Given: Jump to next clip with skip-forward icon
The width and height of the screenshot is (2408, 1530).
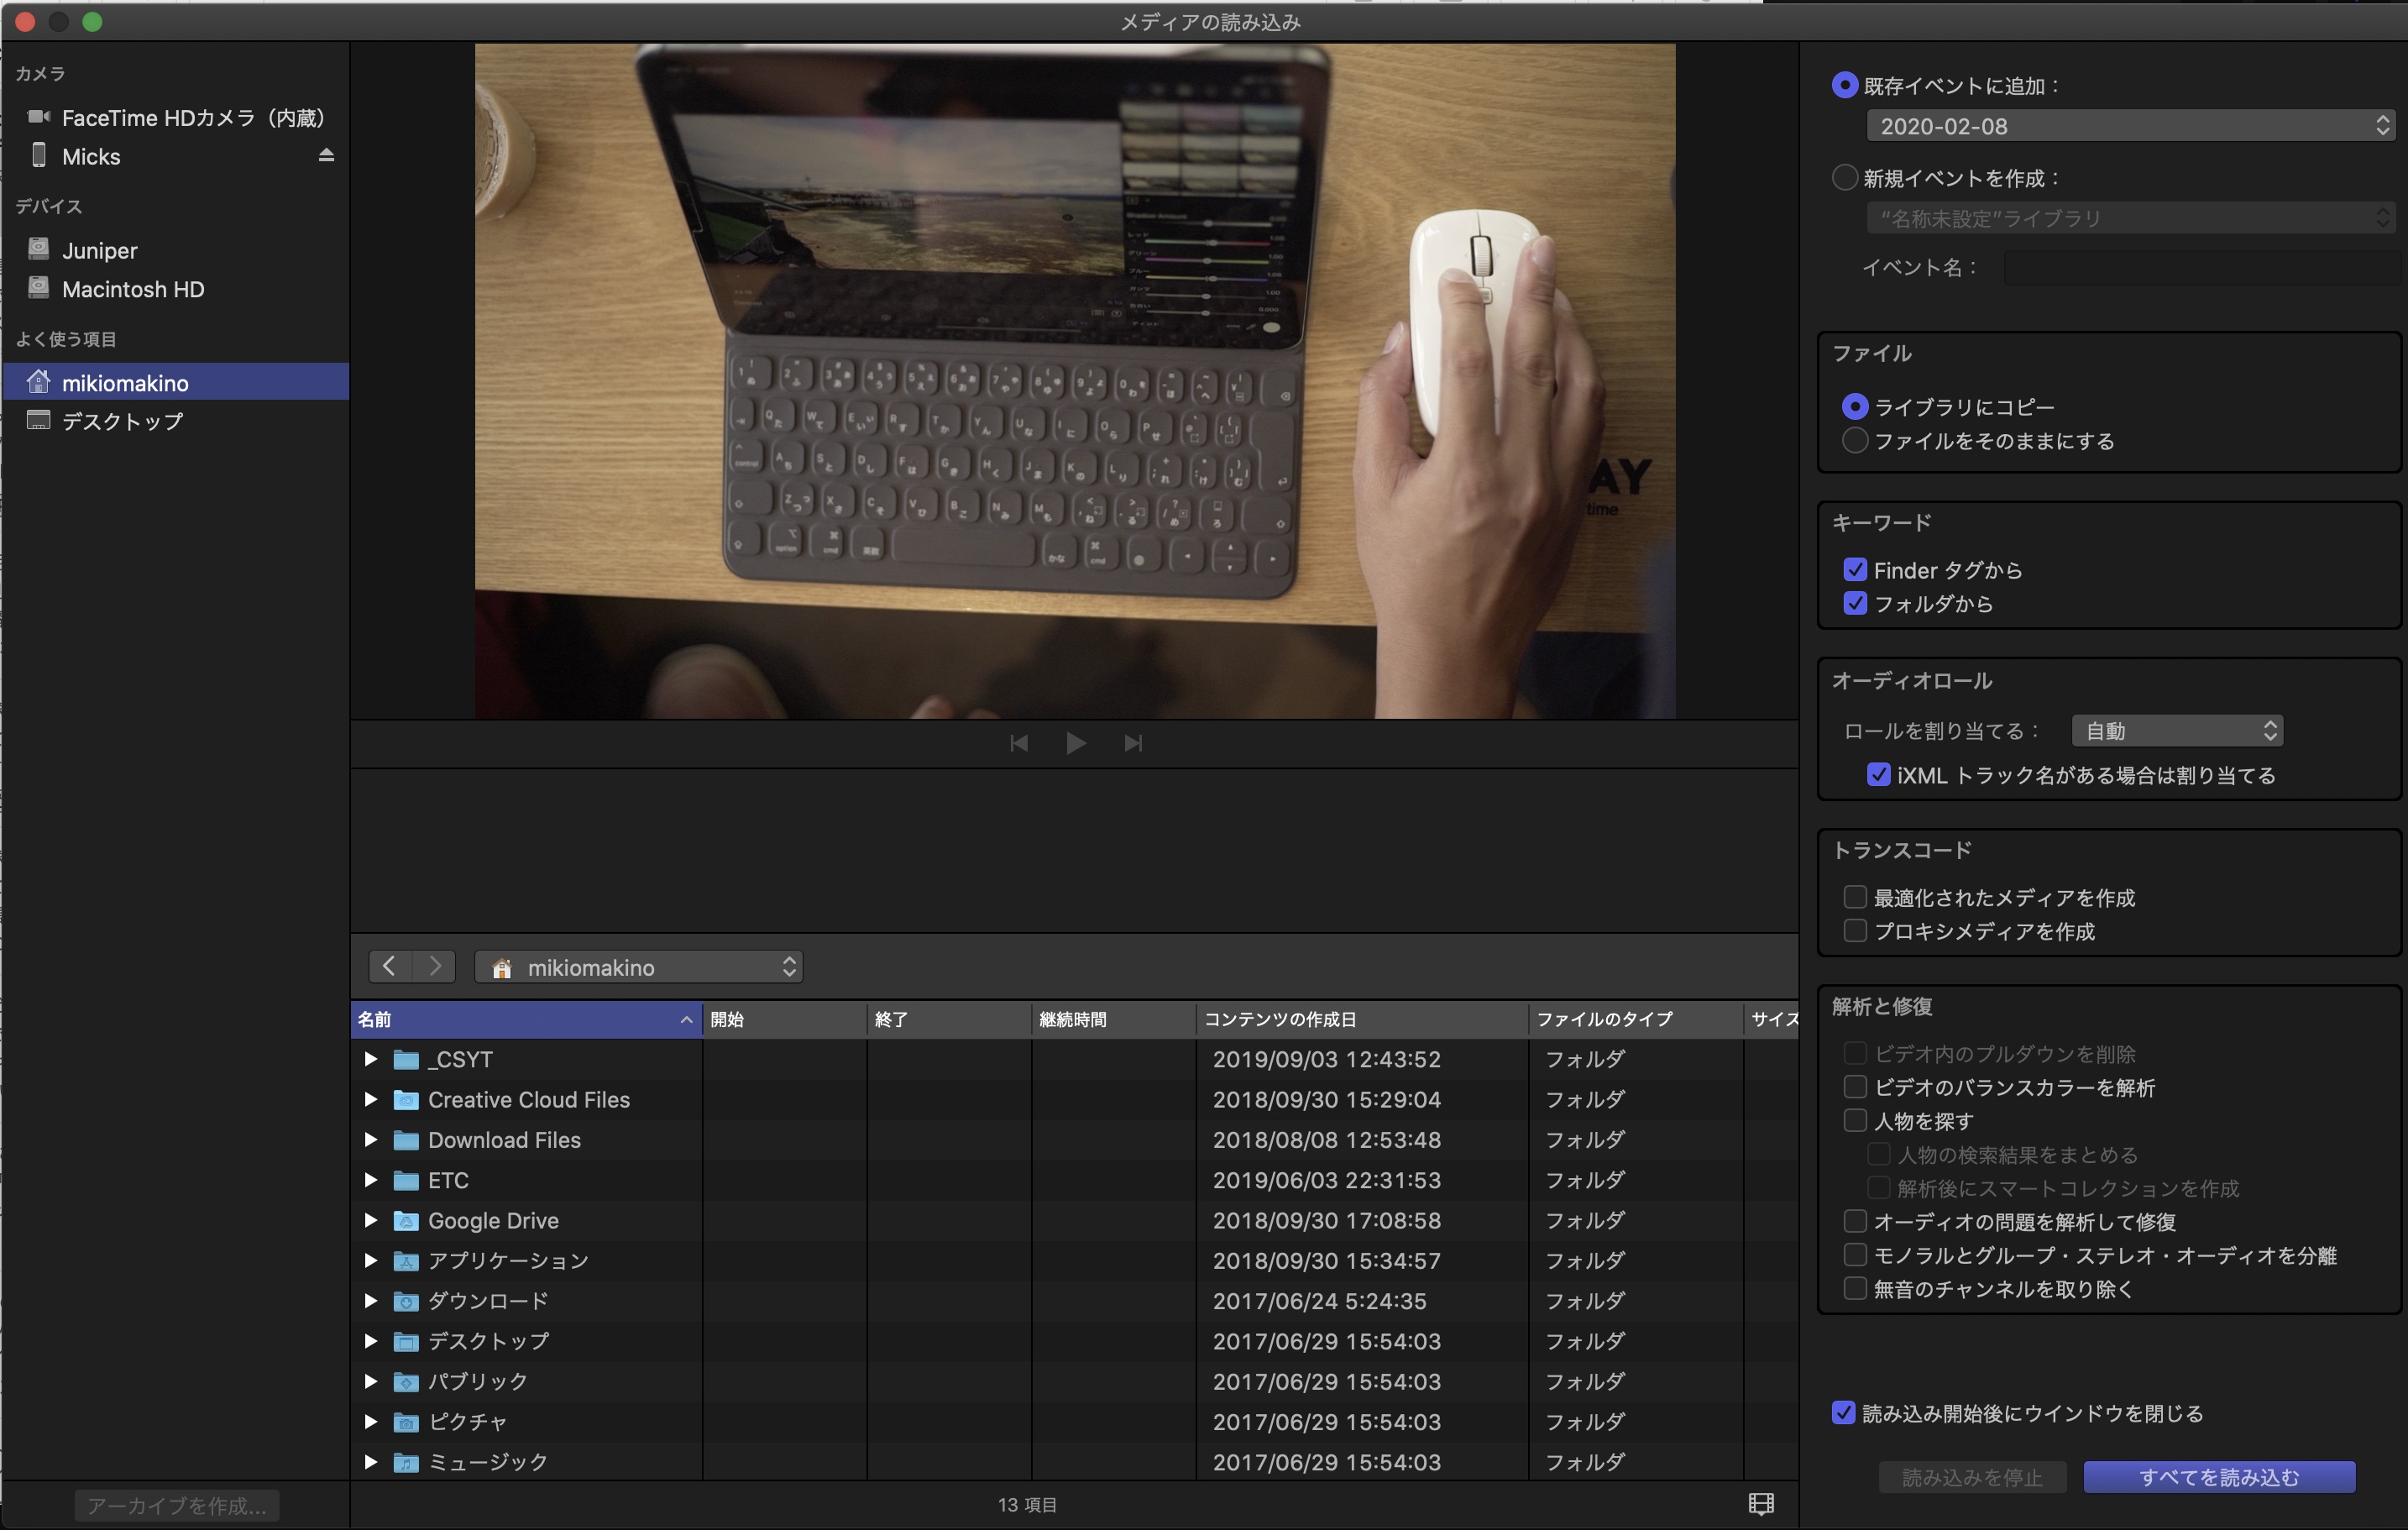Looking at the screenshot, I should pos(1133,743).
